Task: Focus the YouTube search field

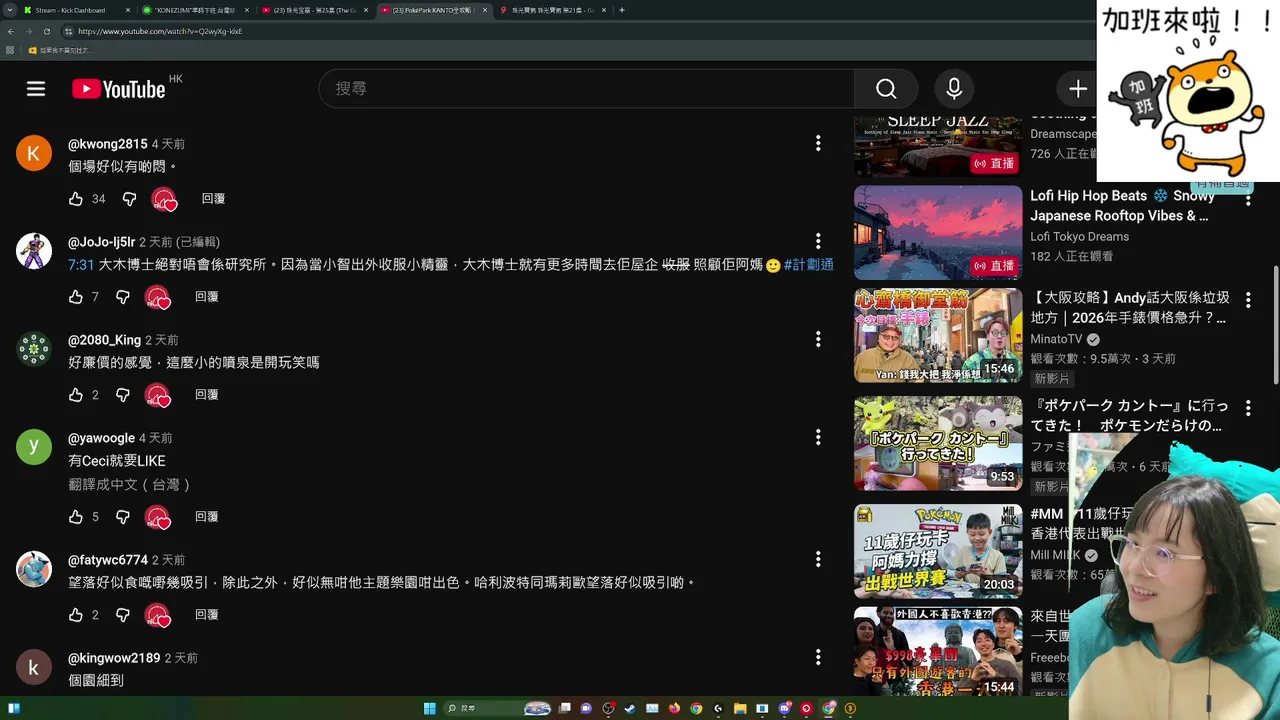Action: [586, 89]
